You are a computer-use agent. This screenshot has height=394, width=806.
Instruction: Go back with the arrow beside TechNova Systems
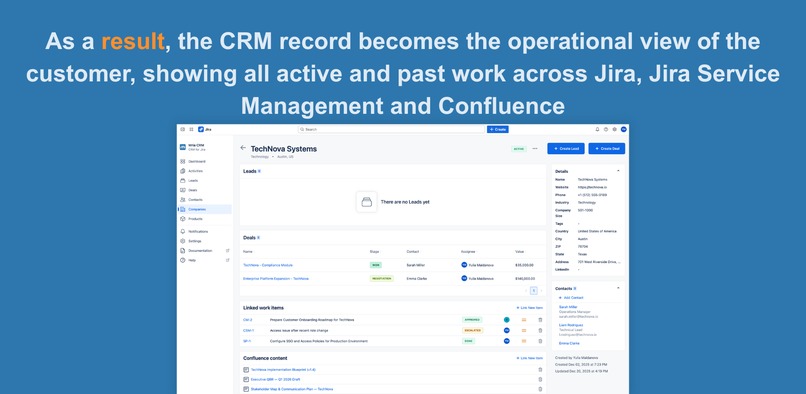[243, 148]
